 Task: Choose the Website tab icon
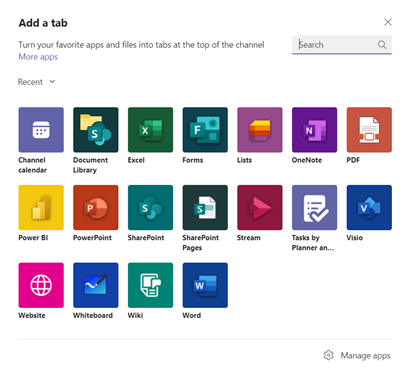click(x=41, y=285)
